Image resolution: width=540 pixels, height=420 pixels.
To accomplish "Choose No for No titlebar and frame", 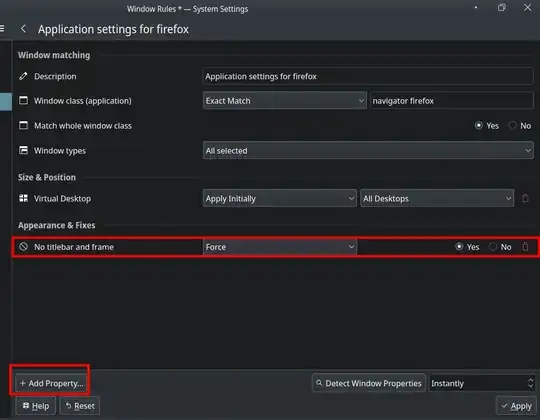I will pos(500,247).
